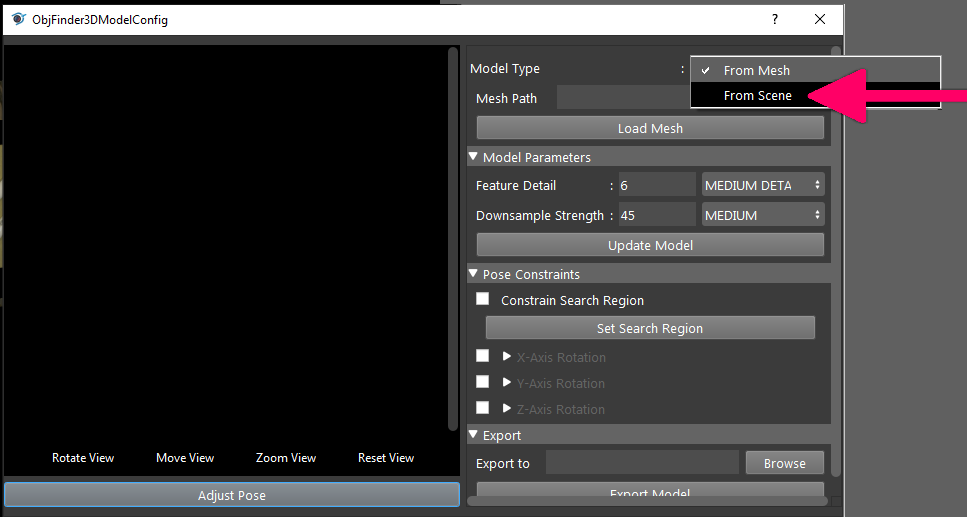Click the ObjFinder3DModelConfig app icon
Screen dimensions: 967x517
[x=19, y=19]
